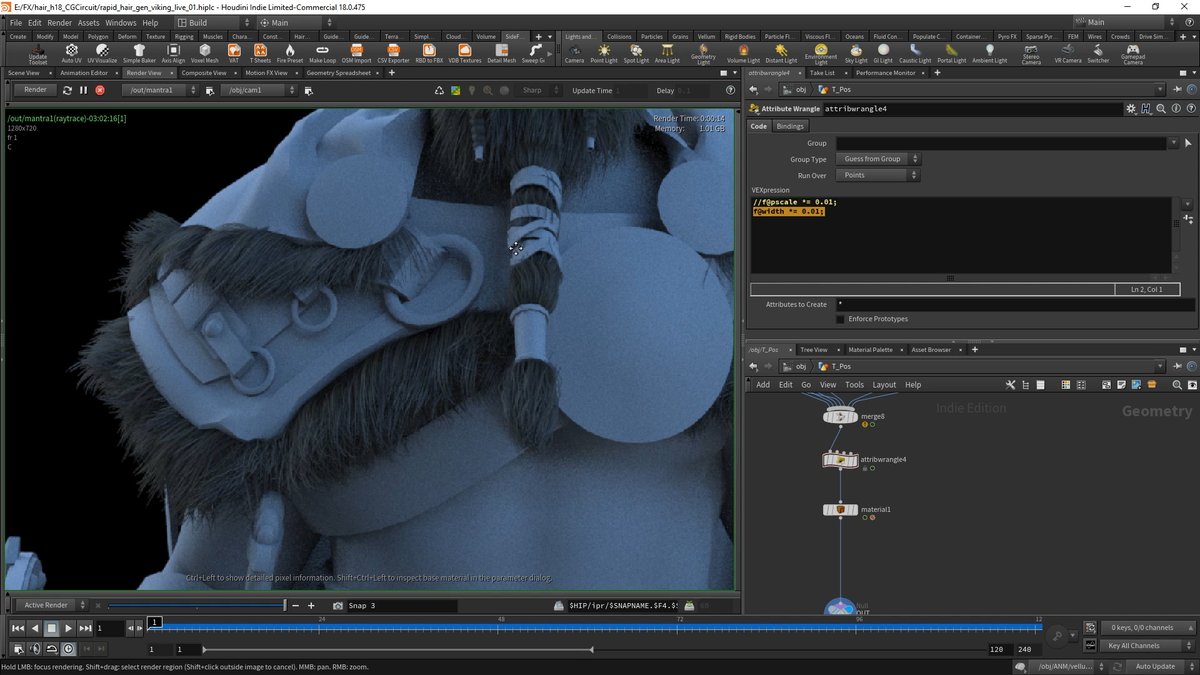Click the Group input field

(1001, 143)
